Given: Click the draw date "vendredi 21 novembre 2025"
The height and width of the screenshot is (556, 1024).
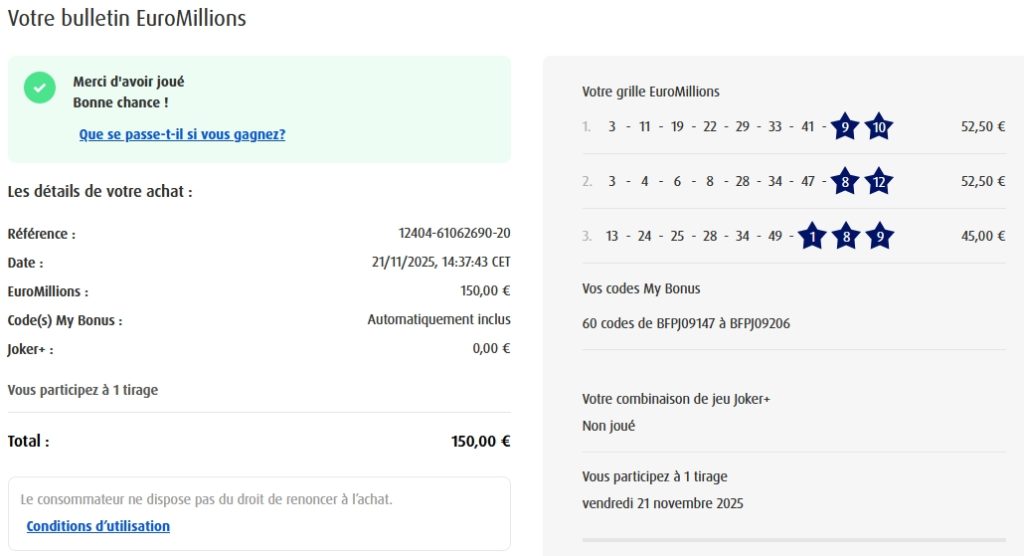Looking at the screenshot, I should point(662,503).
